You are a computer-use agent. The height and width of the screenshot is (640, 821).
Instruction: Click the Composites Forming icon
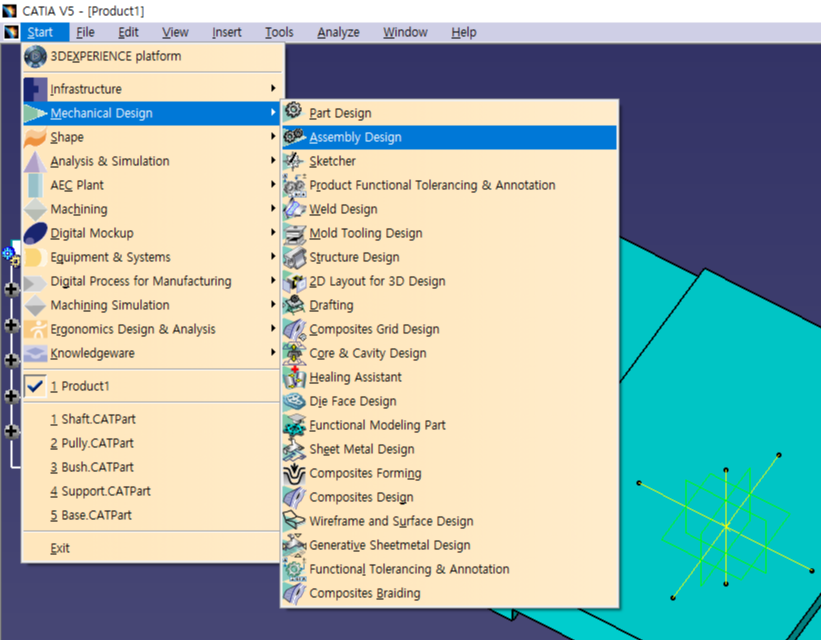[294, 473]
